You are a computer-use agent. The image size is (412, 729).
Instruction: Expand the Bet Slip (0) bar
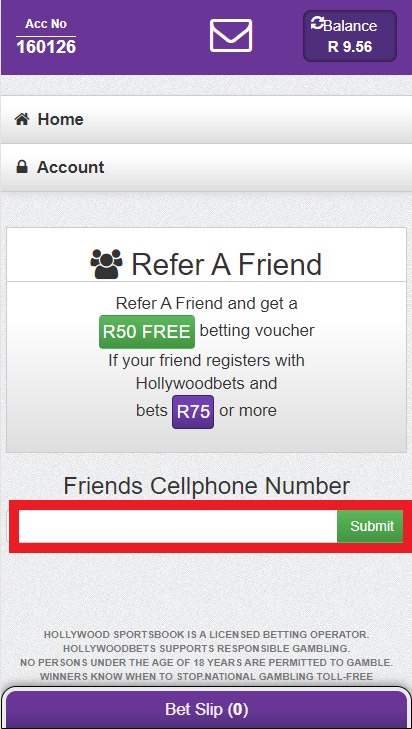(x=206, y=709)
